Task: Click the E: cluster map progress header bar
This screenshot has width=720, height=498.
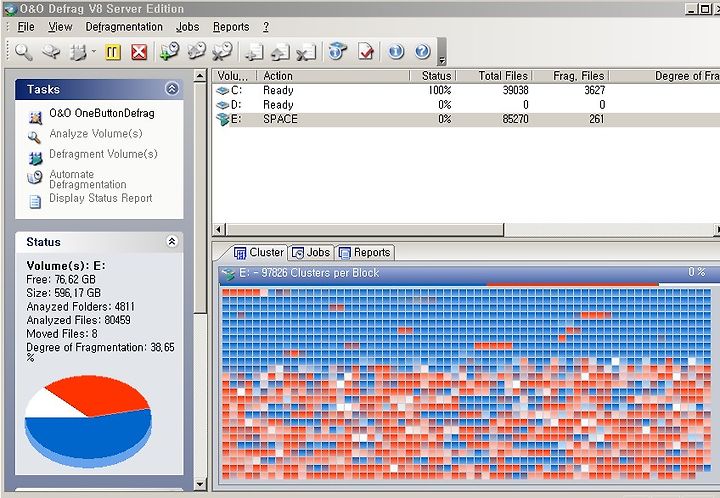Action: (x=469, y=273)
